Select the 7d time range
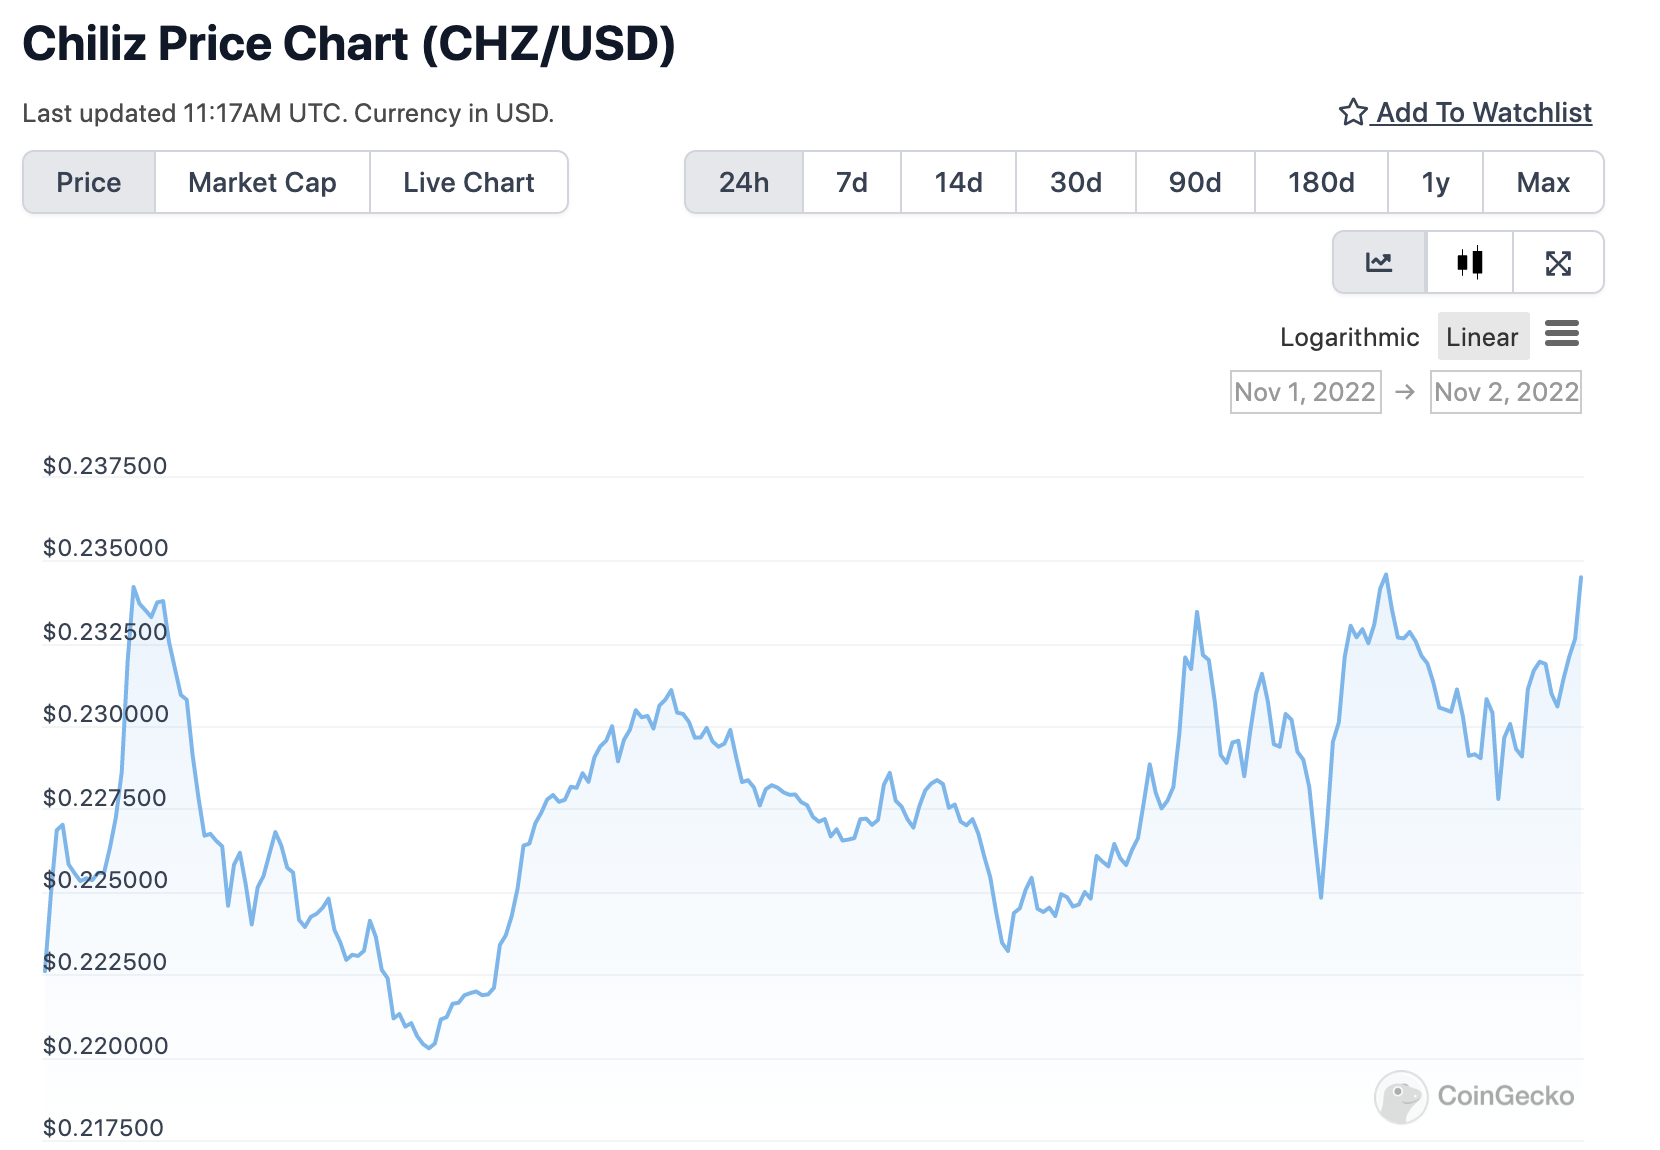 pos(852,182)
